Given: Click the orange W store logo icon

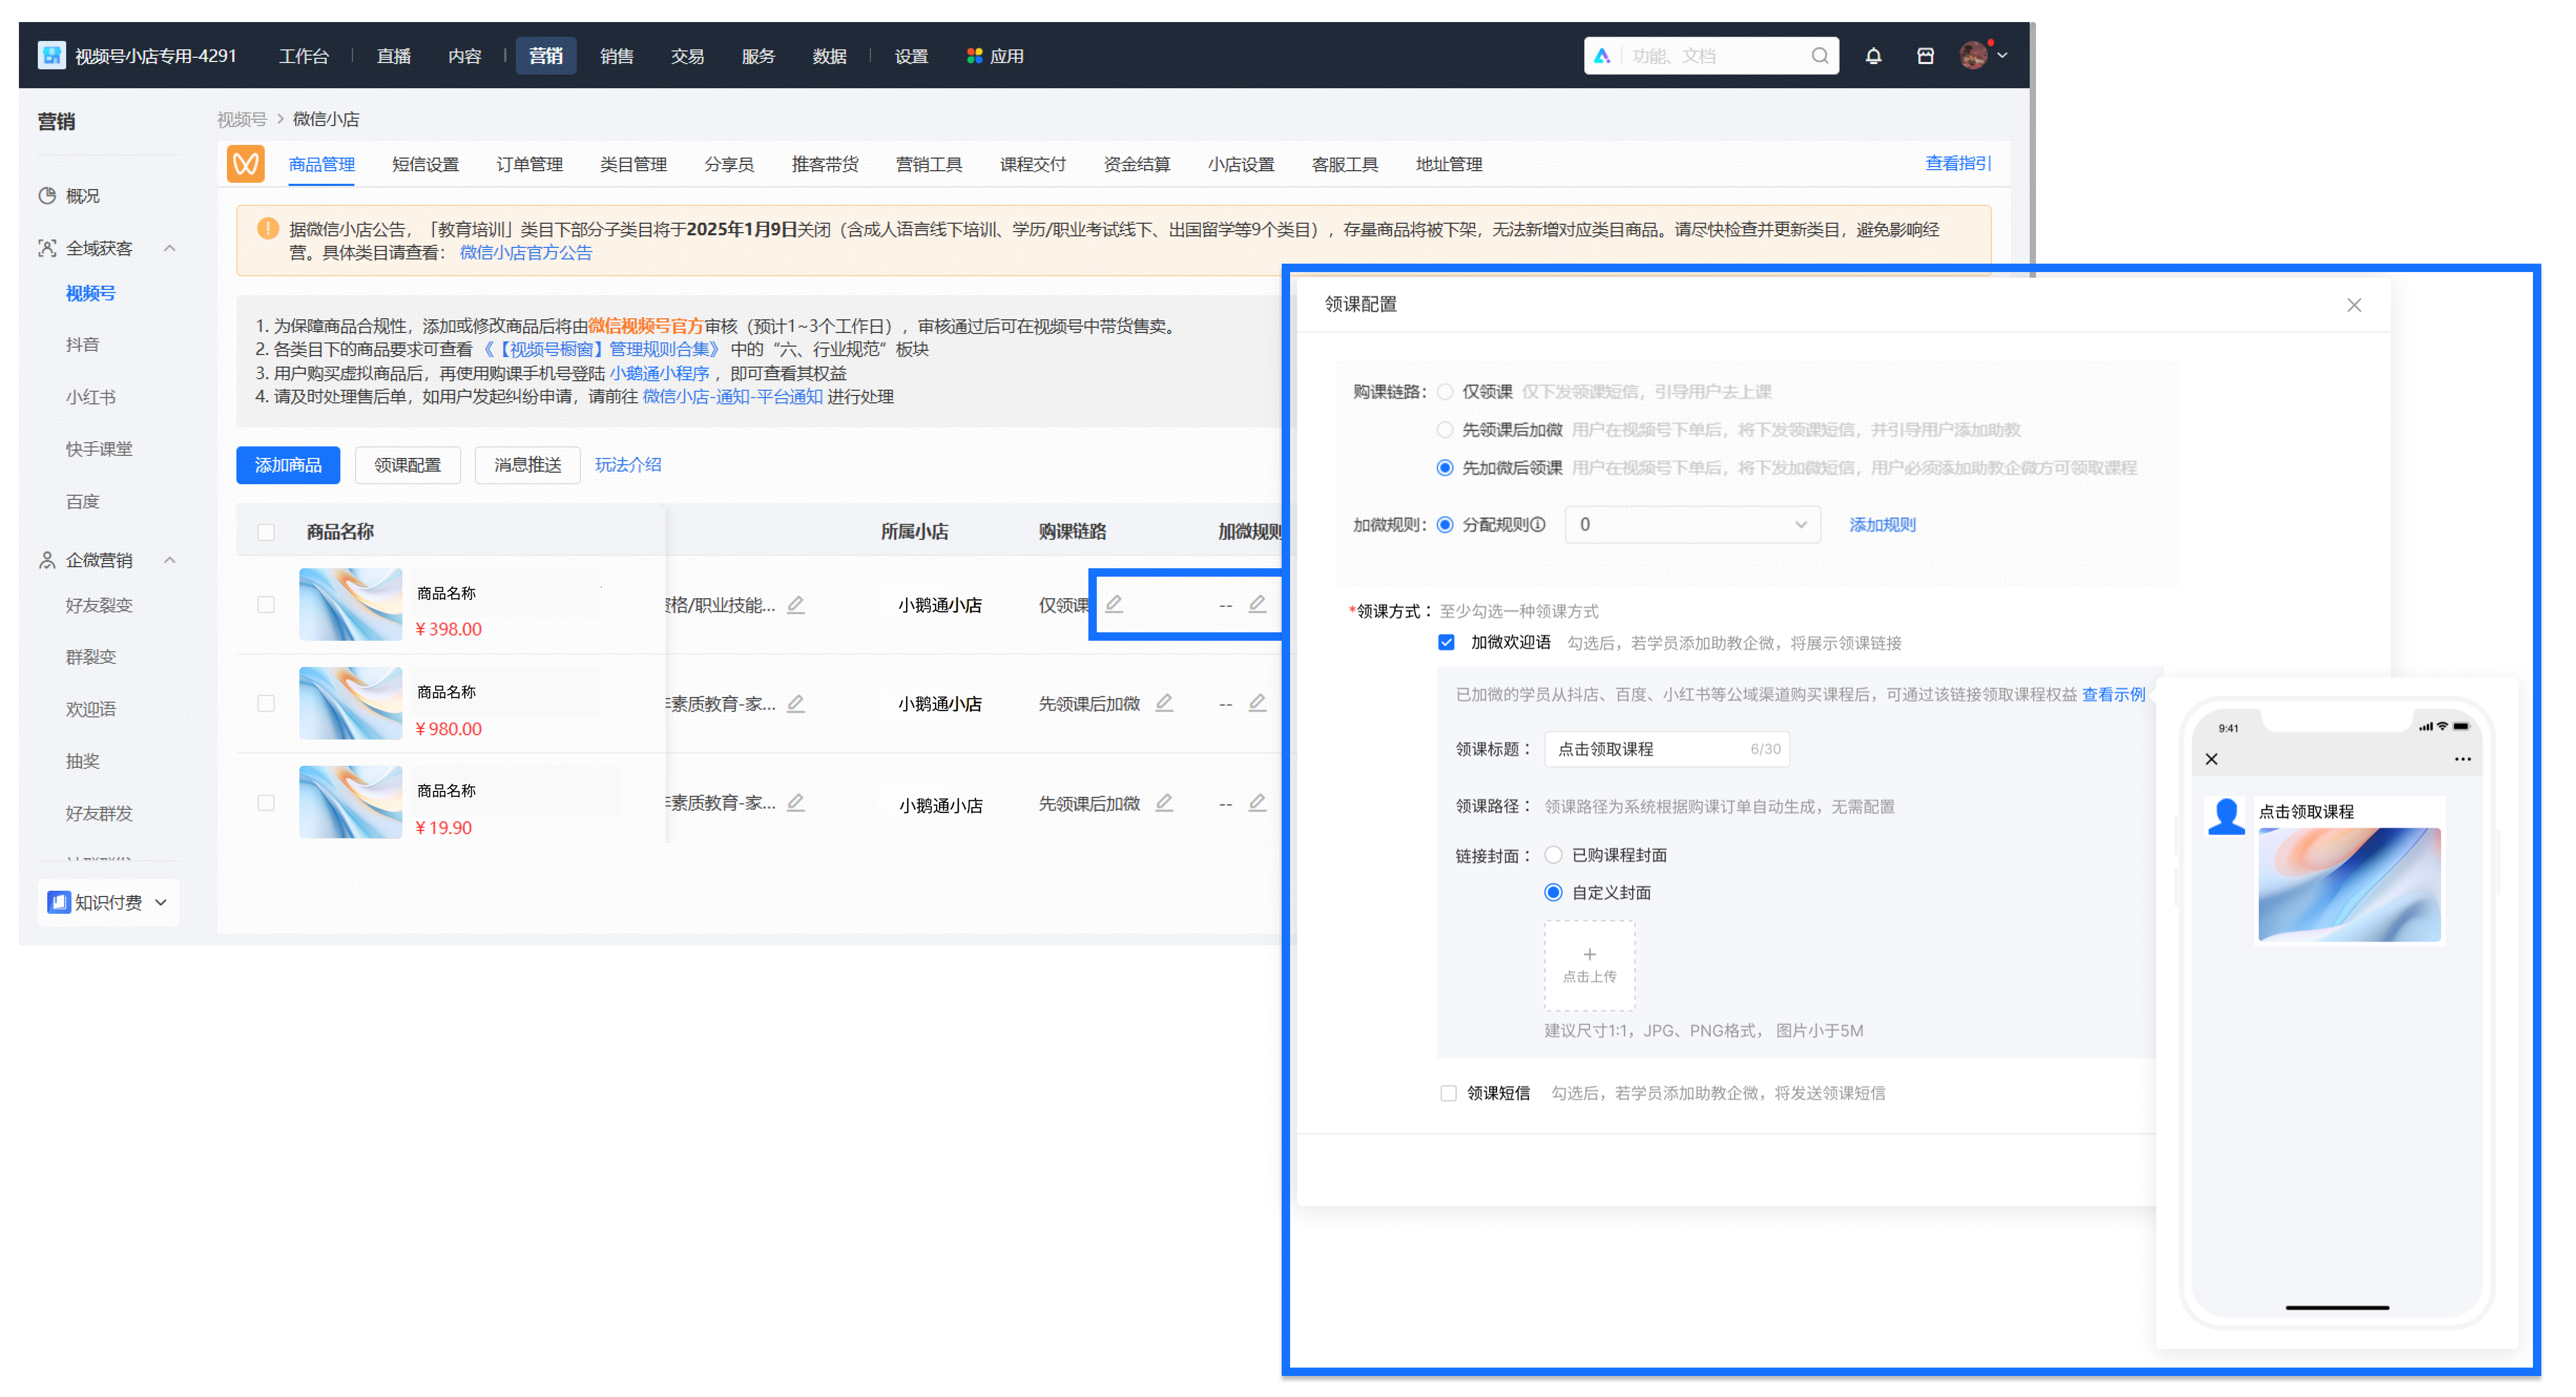Looking at the screenshot, I should (246, 163).
